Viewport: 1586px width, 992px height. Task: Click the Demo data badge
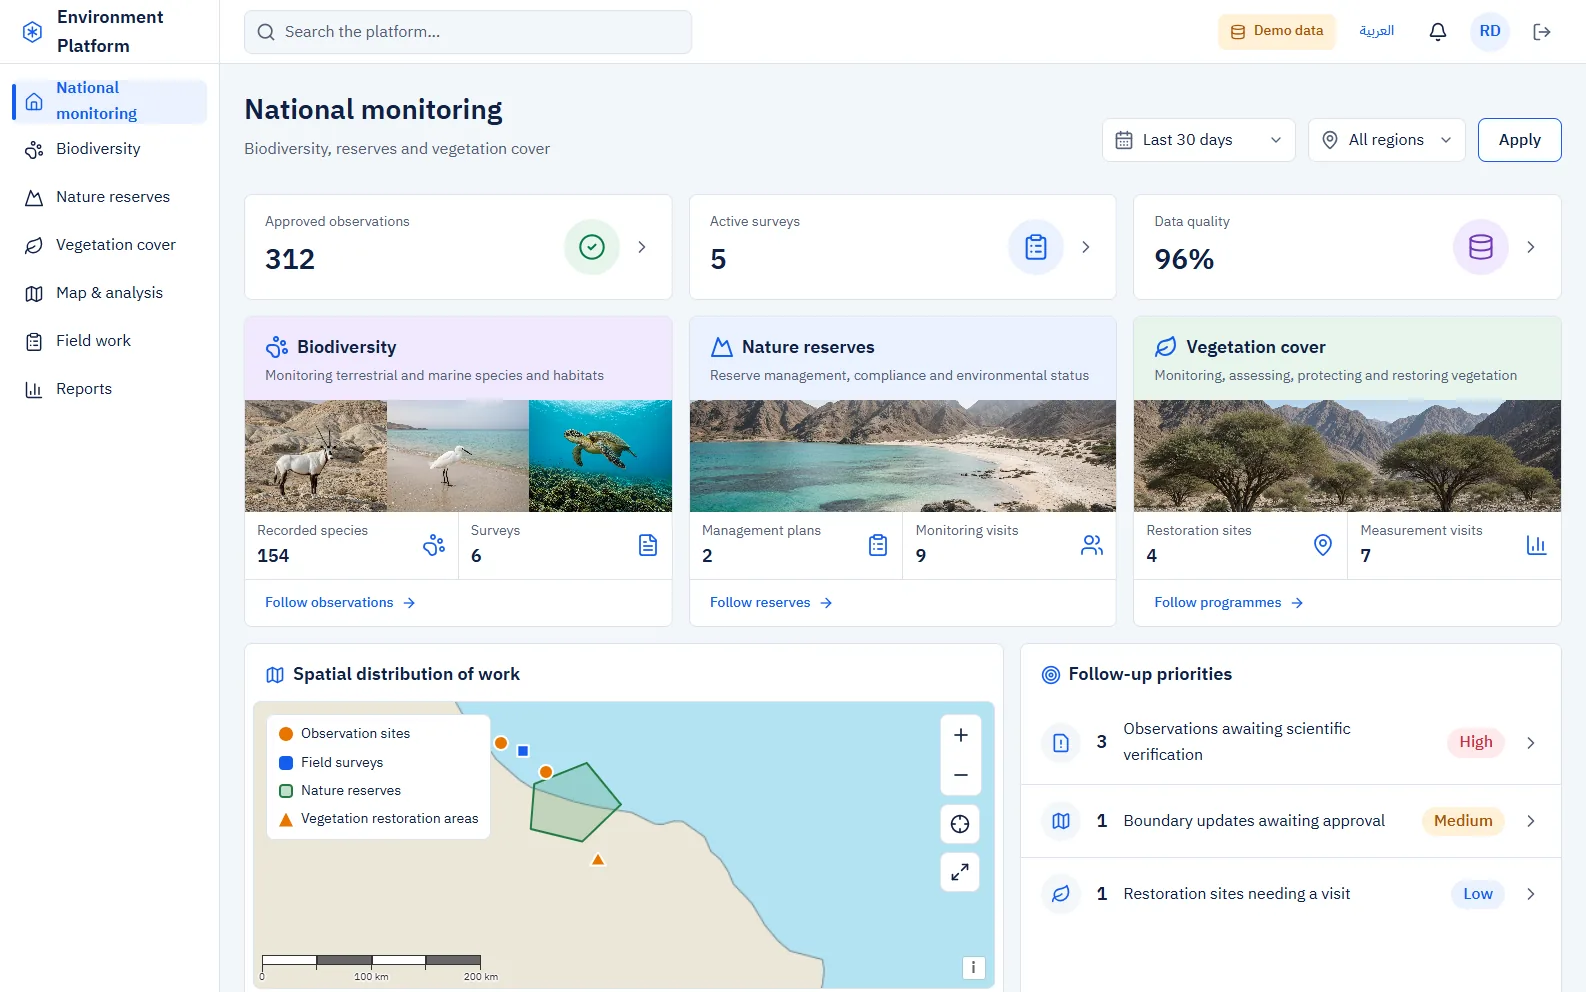click(1276, 32)
